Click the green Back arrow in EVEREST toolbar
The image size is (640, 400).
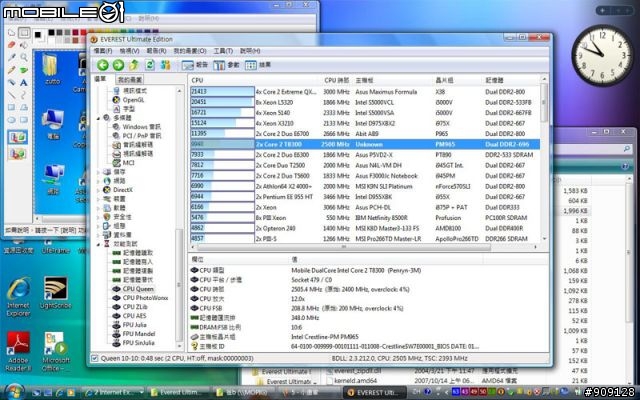(x=103, y=65)
